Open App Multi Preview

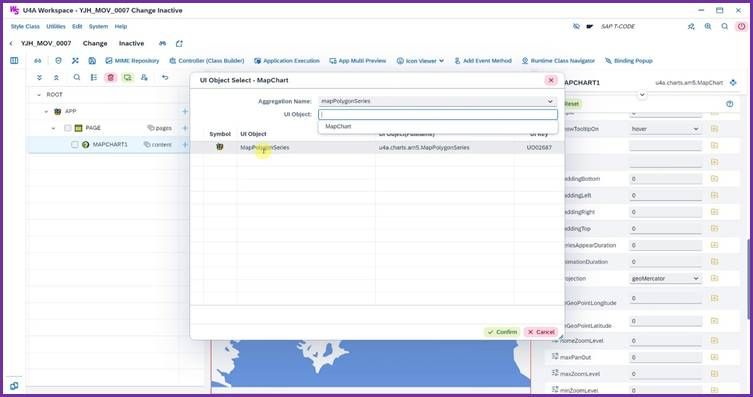pyautogui.click(x=358, y=61)
